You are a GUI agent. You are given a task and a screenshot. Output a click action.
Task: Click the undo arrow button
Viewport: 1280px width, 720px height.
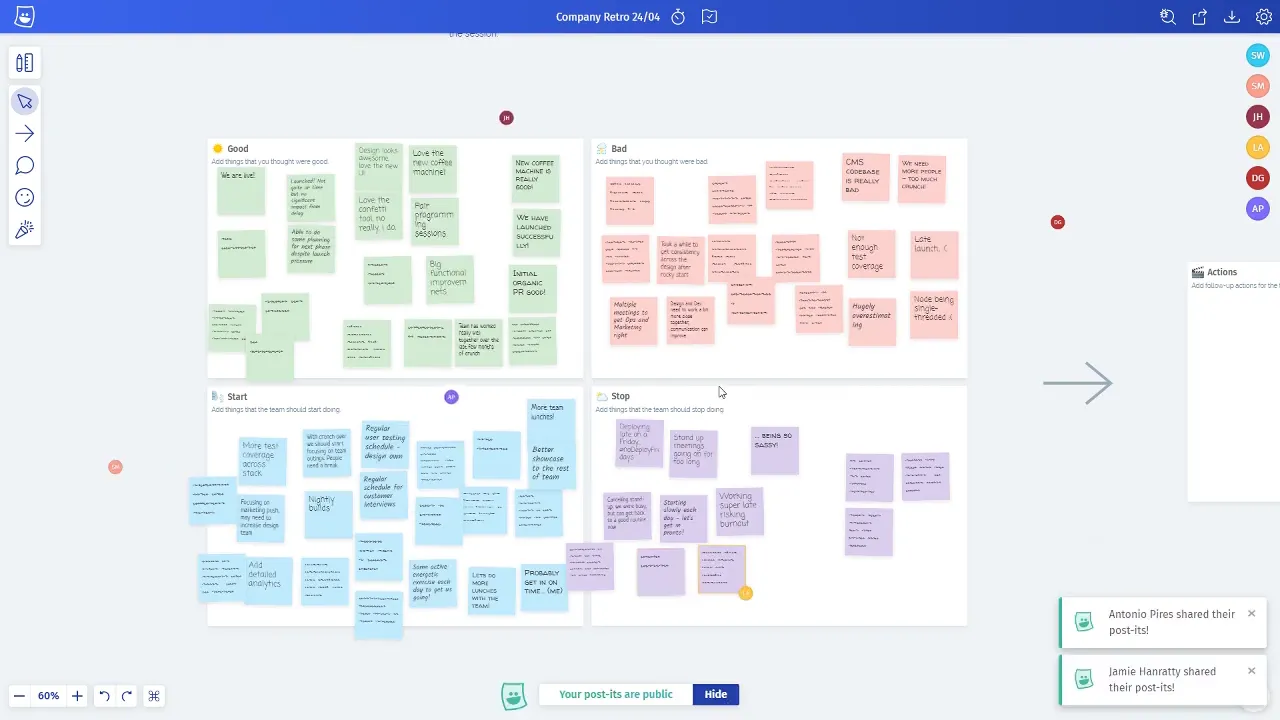pyautogui.click(x=104, y=696)
